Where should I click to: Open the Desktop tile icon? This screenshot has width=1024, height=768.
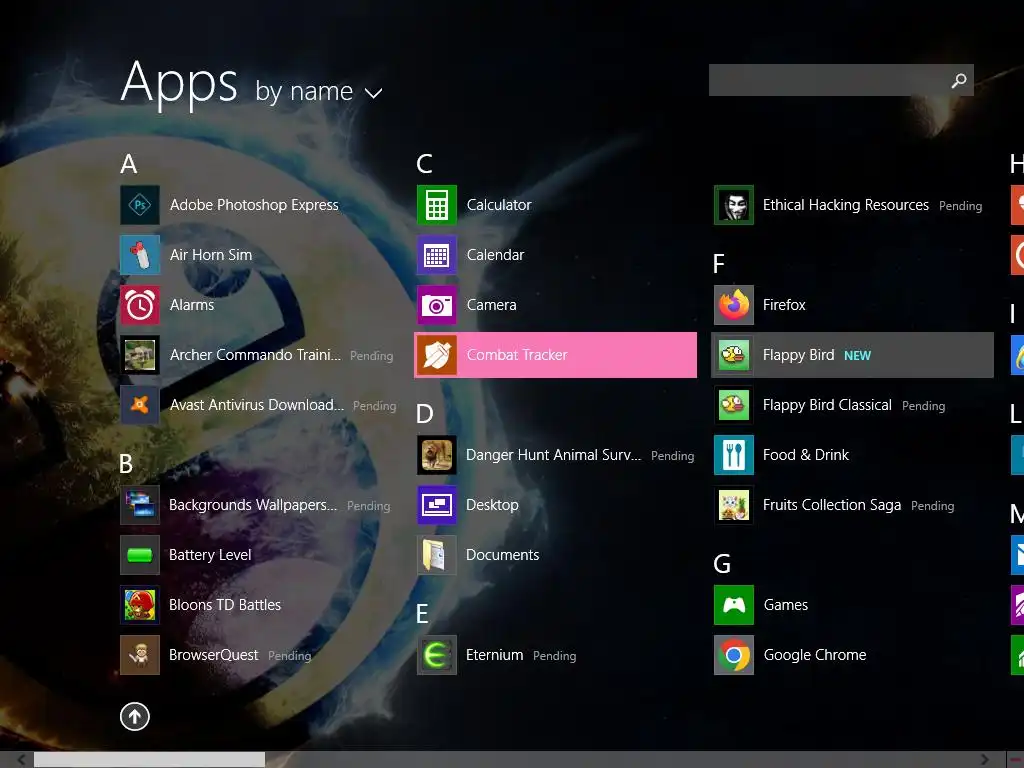[437, 505]
